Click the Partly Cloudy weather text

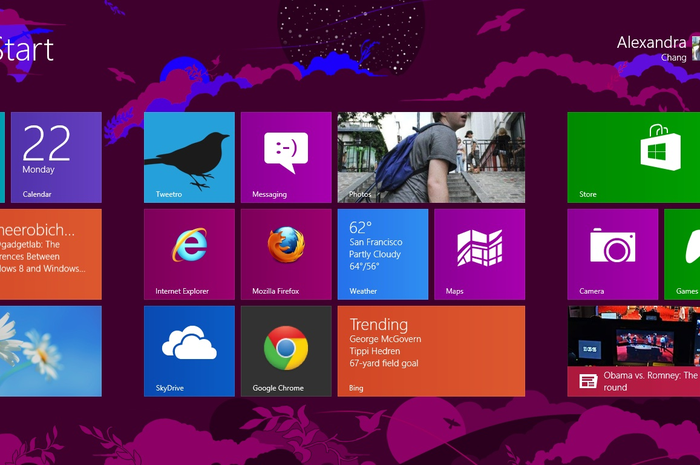[375, 254]
